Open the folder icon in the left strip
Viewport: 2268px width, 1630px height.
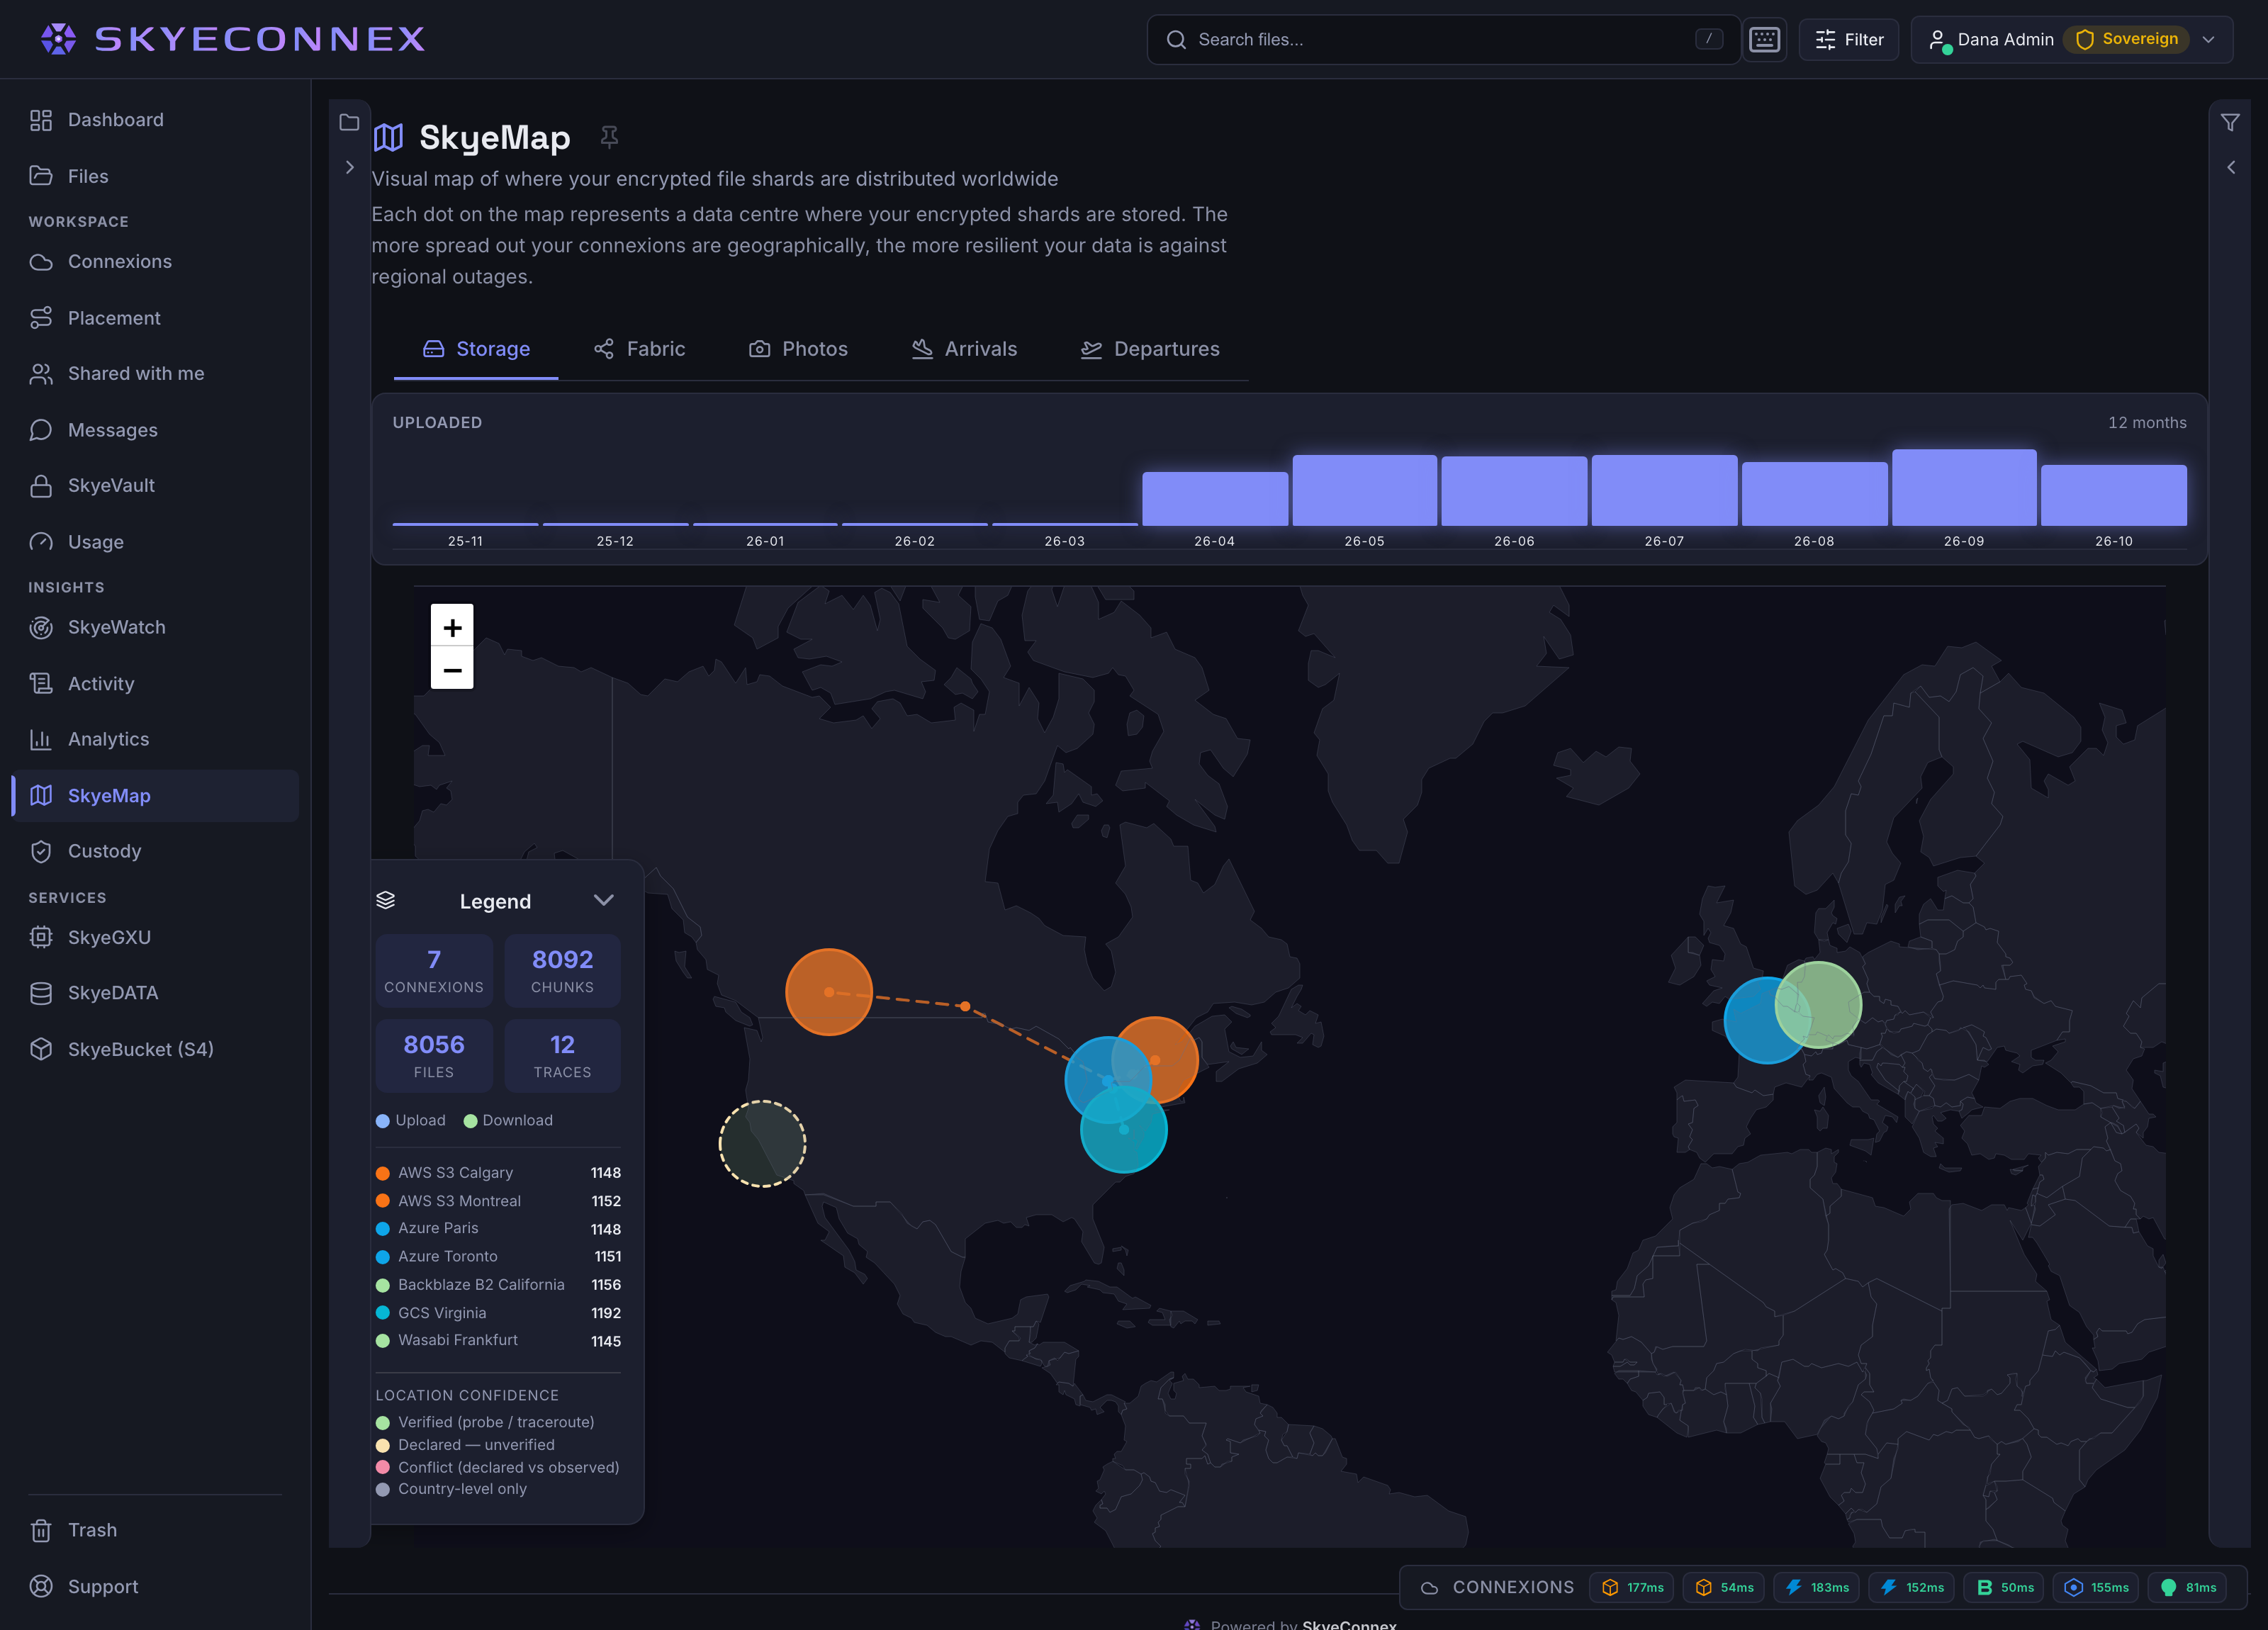pos(349,122)
